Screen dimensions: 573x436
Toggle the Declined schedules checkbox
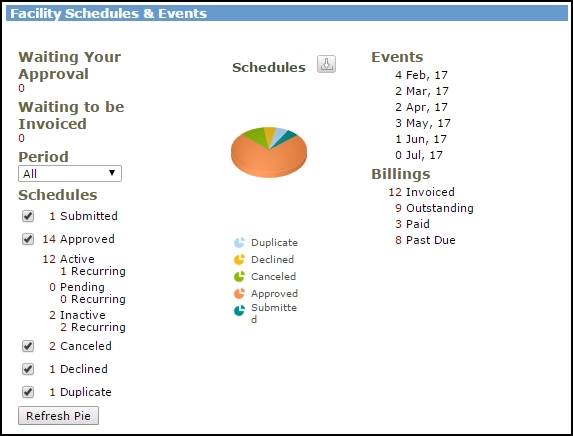28,369
